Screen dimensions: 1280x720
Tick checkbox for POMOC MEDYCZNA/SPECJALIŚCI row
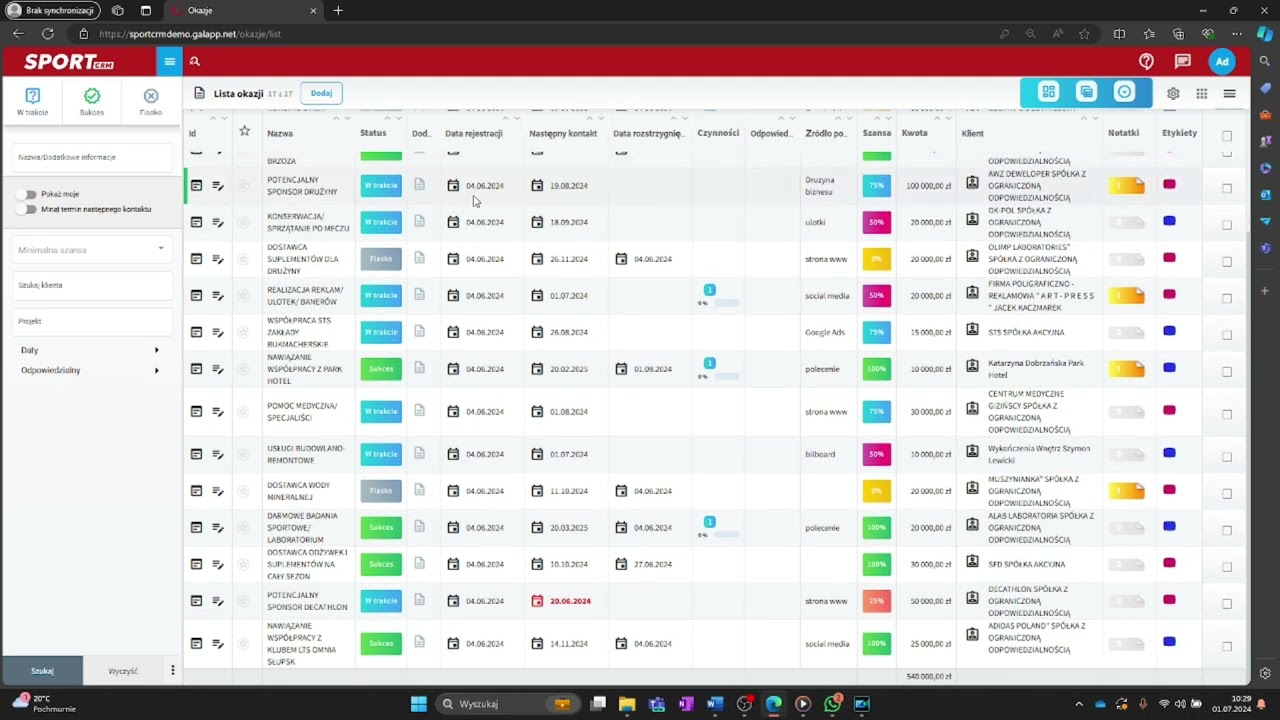[1227, 414]
